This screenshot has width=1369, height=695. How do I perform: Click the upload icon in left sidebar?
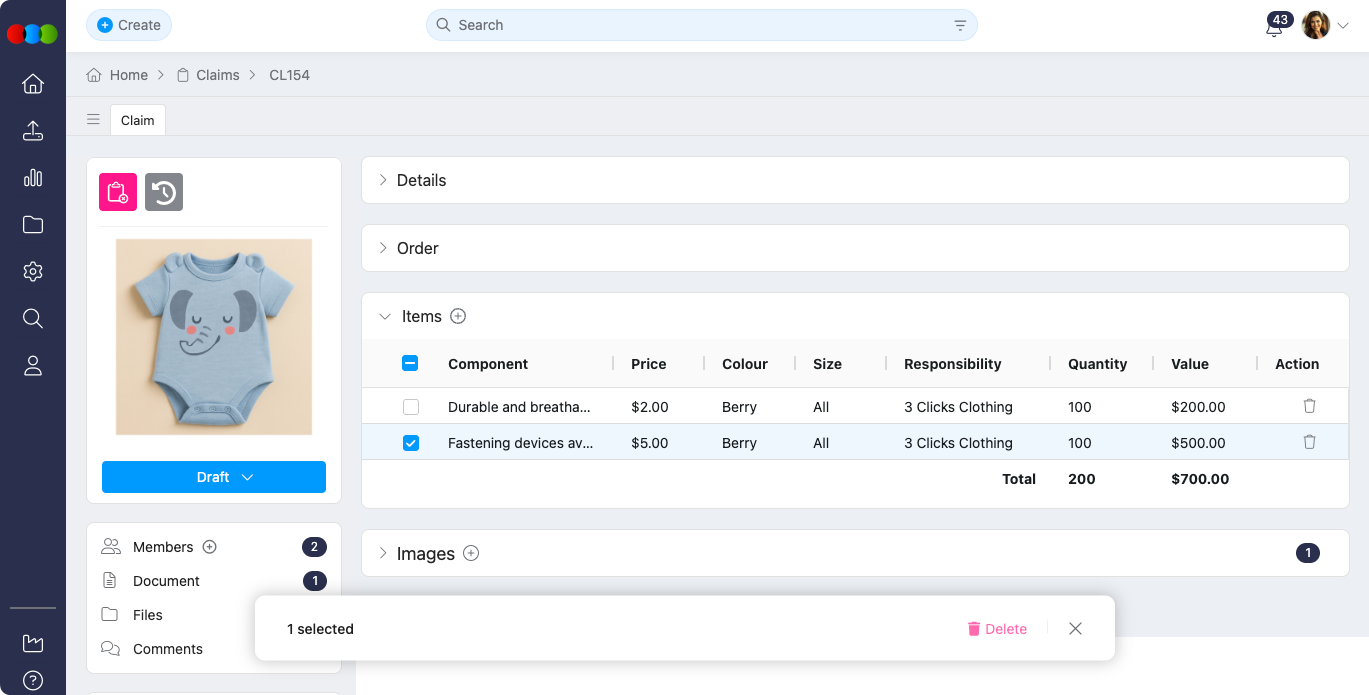pos(33,131)
